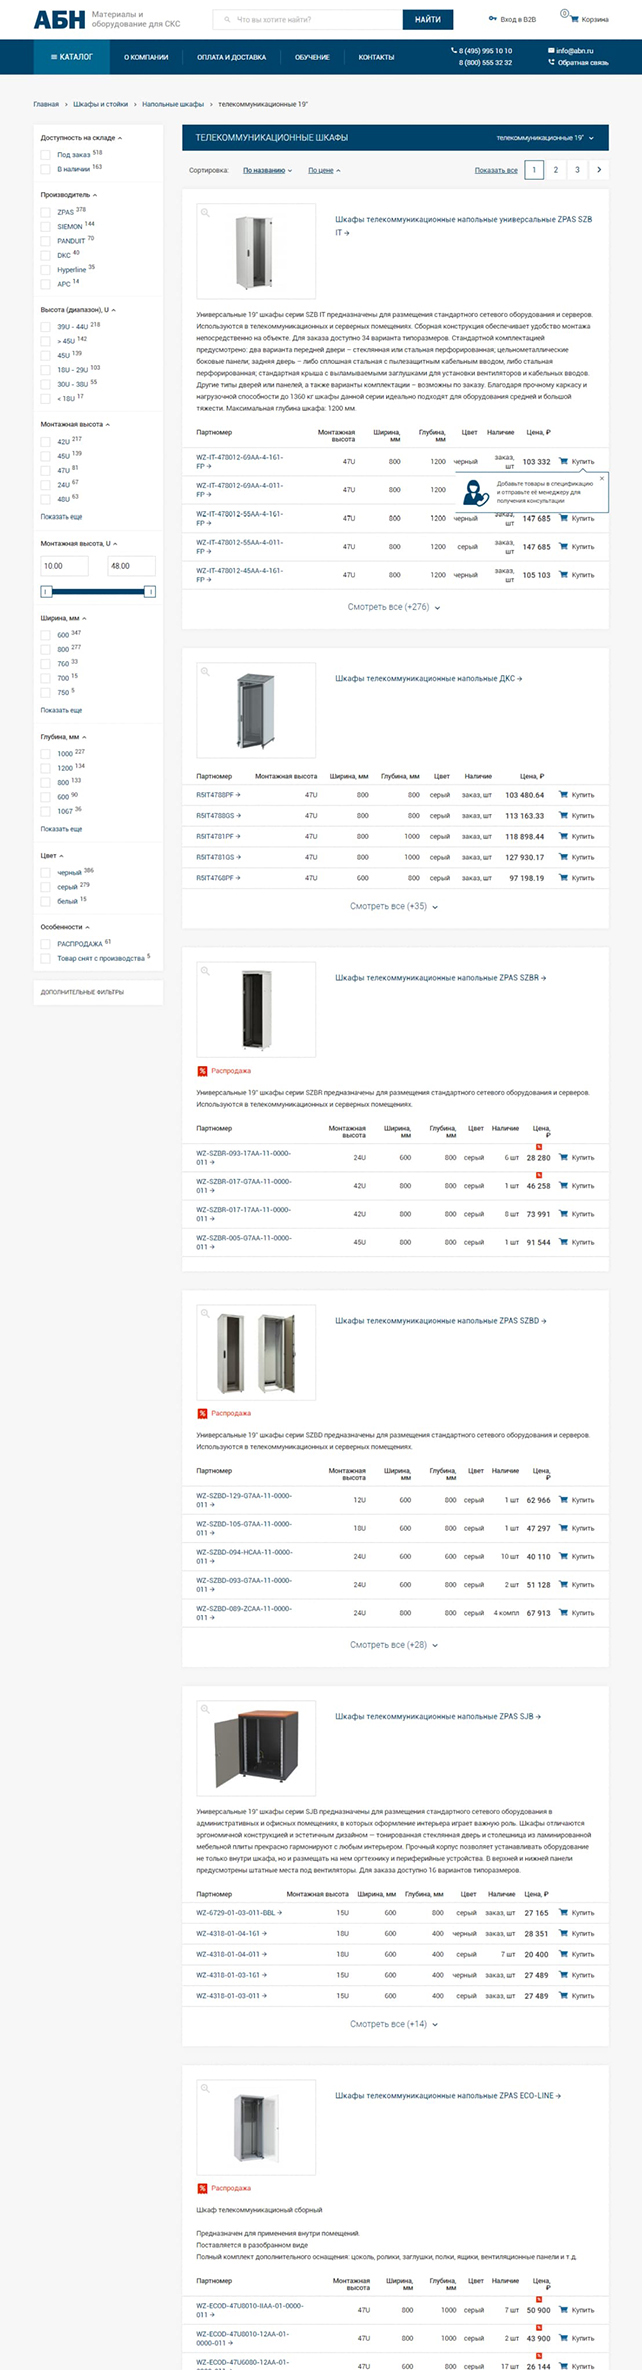Open the Шкафы и стойки breadcrumb link

[100, 104]
